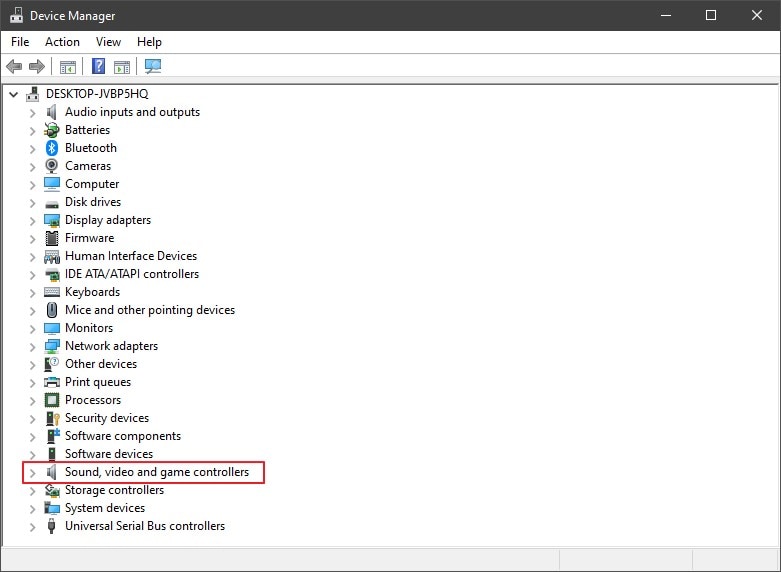Click the Storage controllers icon

52,490
